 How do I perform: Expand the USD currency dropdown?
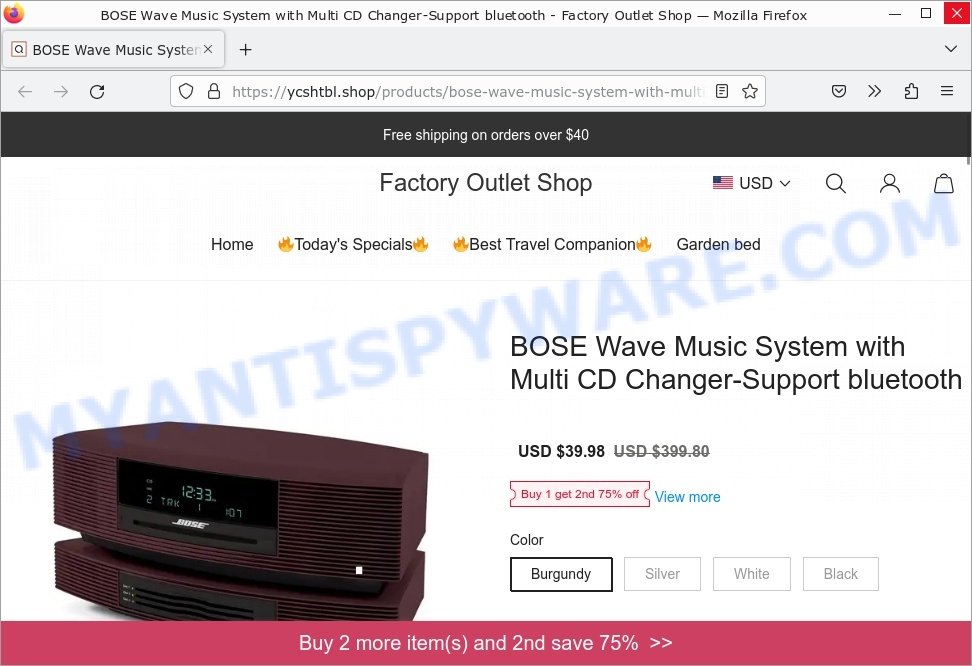(x=751, y=183)
